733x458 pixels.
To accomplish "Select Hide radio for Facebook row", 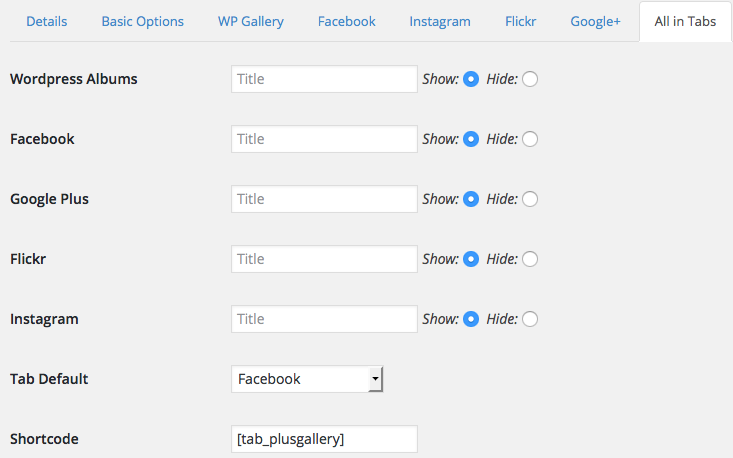I will point(530,139).
